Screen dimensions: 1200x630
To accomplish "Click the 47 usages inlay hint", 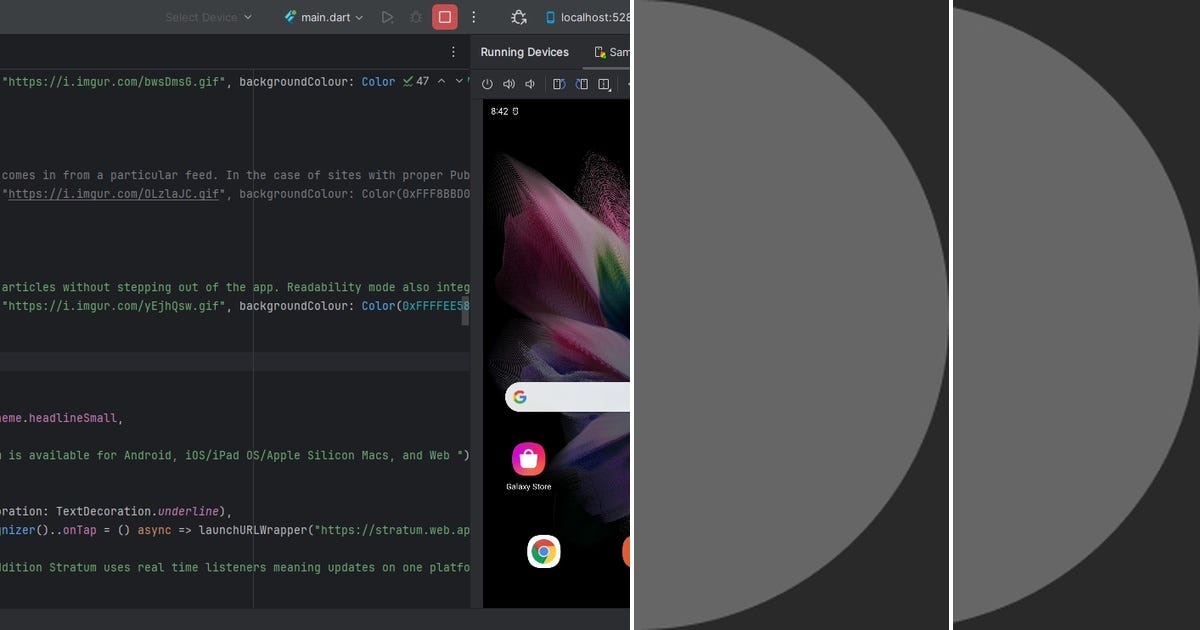I will (x=424, y=81).
